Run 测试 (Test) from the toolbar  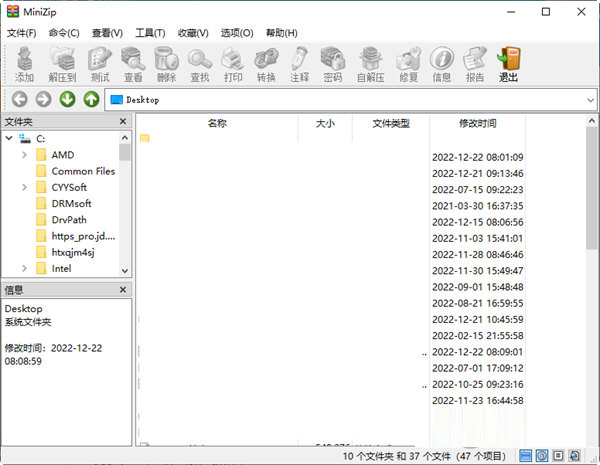coord(100,64)
